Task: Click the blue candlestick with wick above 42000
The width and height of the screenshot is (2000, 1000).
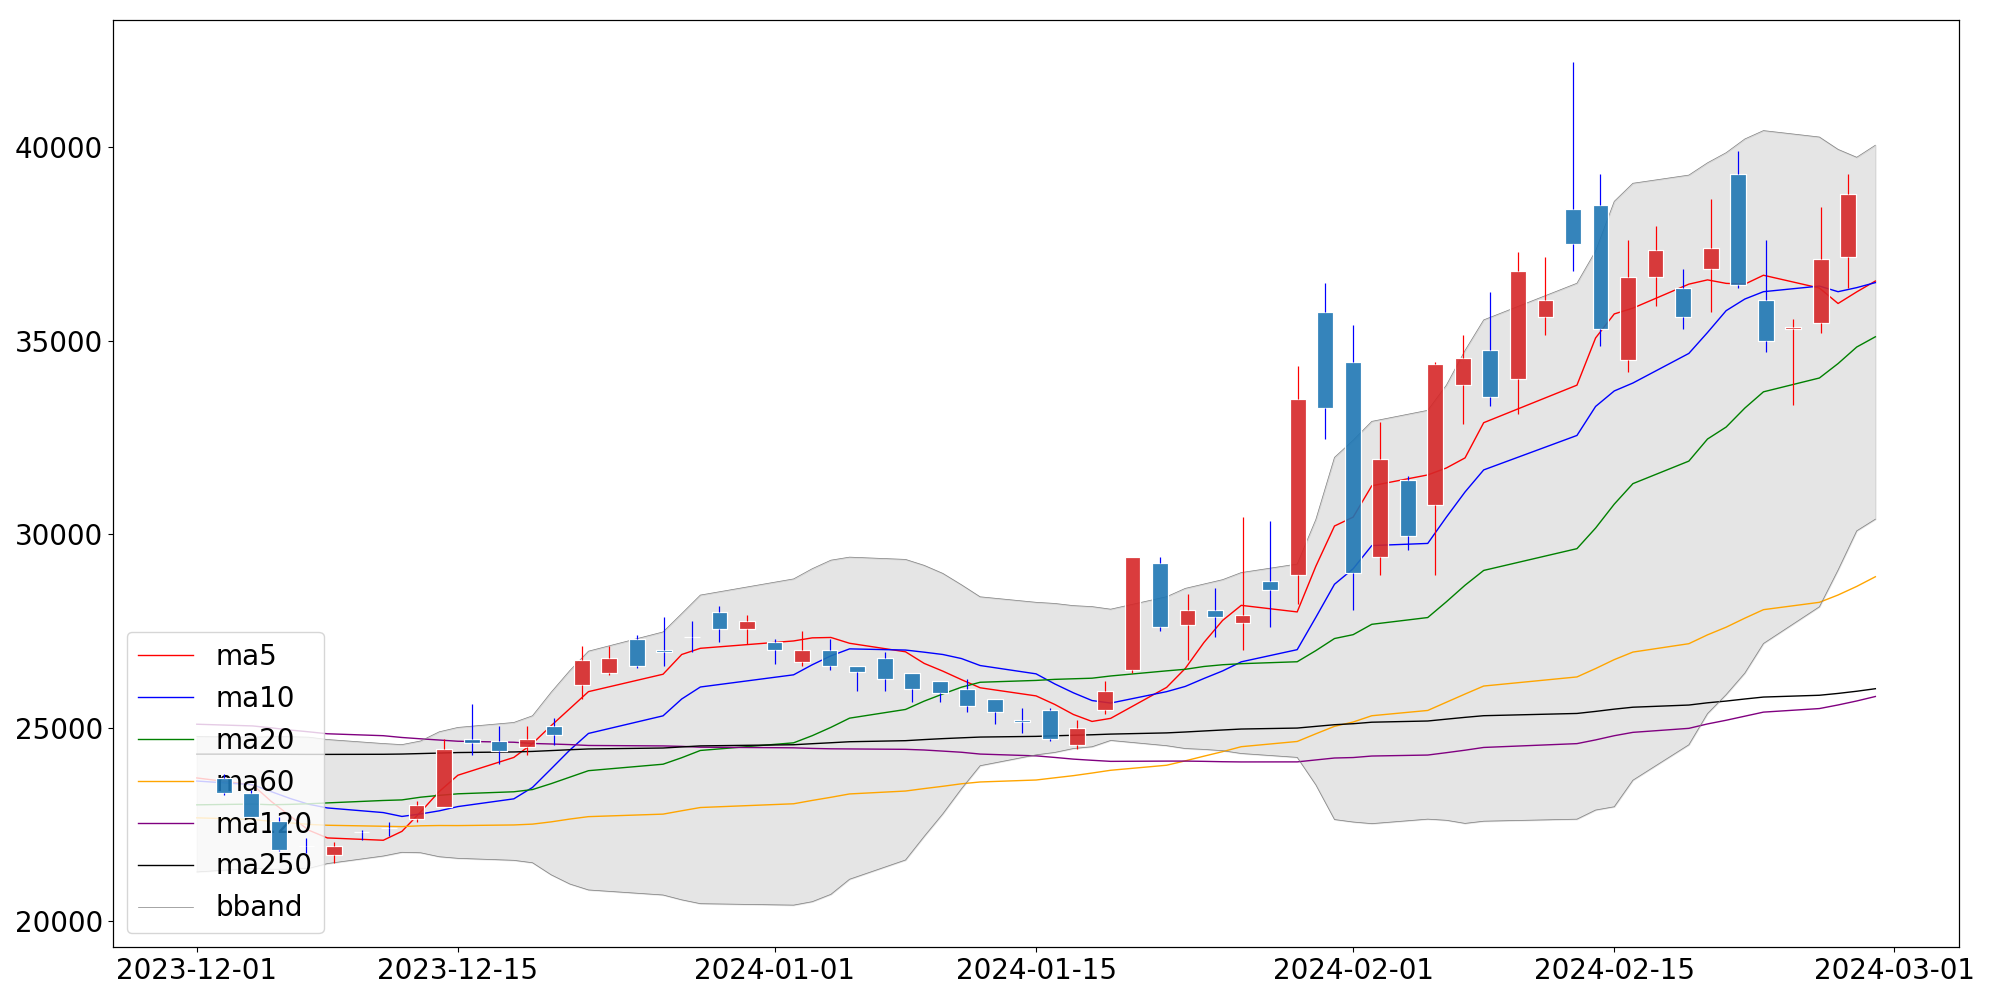Action: [x=1573, y=227]
